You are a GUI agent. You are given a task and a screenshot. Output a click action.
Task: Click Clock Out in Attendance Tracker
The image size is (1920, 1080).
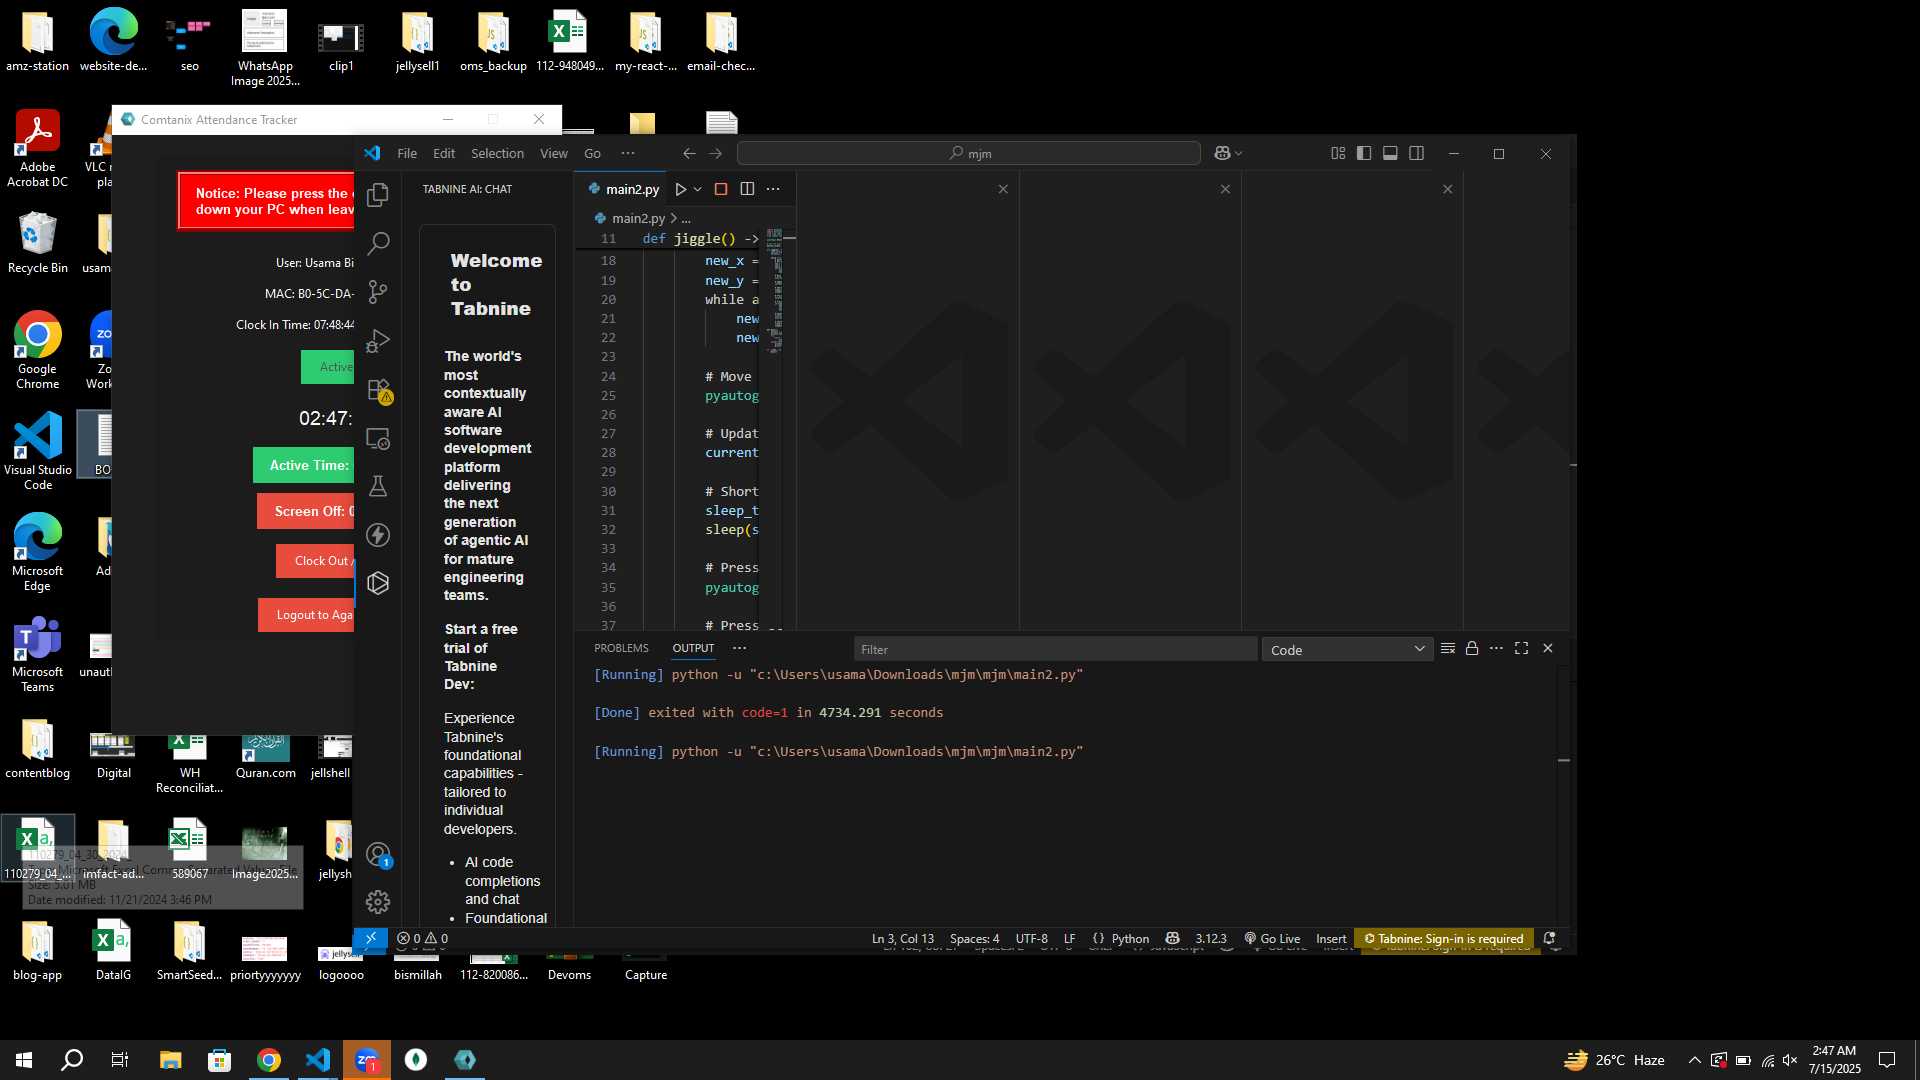pyautogui.click(x=316, y=561)
